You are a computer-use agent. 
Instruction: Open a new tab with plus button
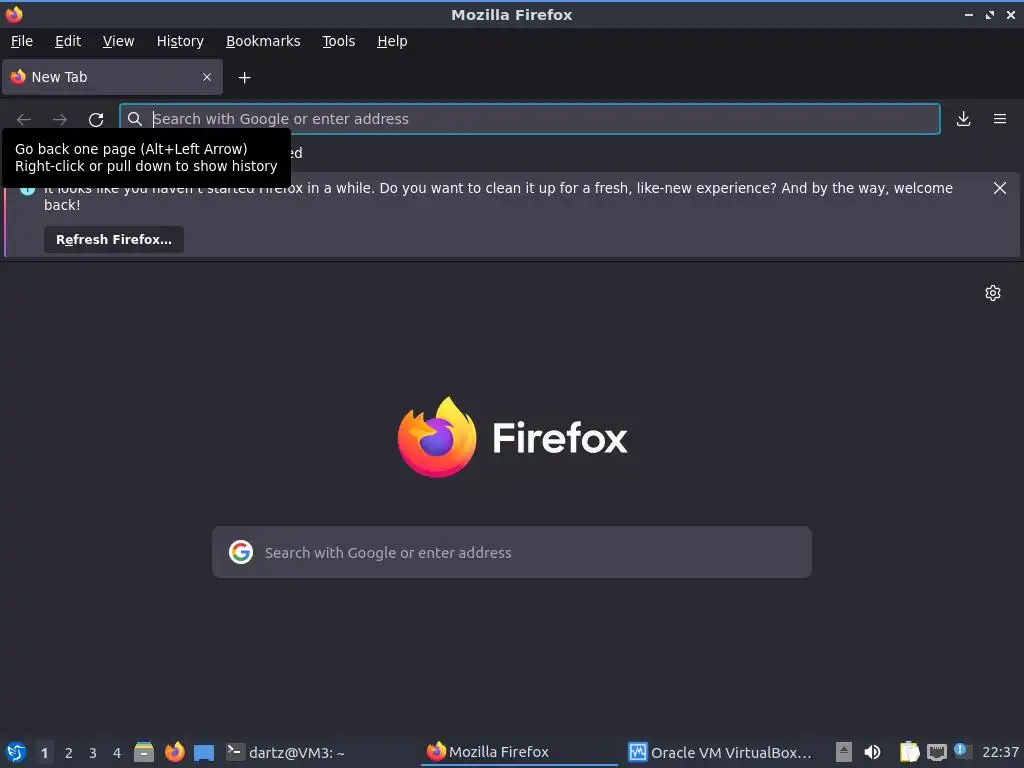pyautogui.click(x=244, y=78)
